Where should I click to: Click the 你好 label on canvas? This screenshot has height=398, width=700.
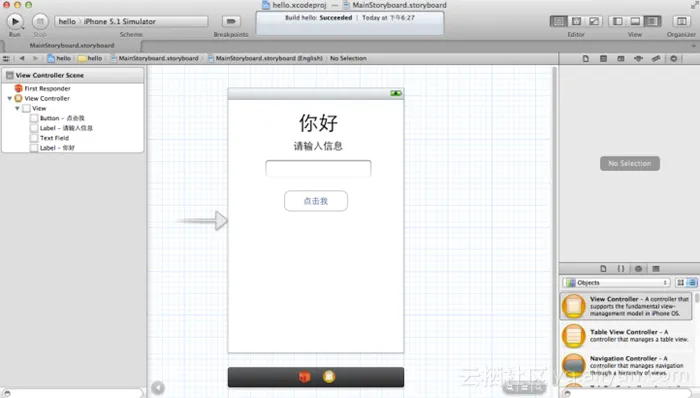tap(318, 123)
